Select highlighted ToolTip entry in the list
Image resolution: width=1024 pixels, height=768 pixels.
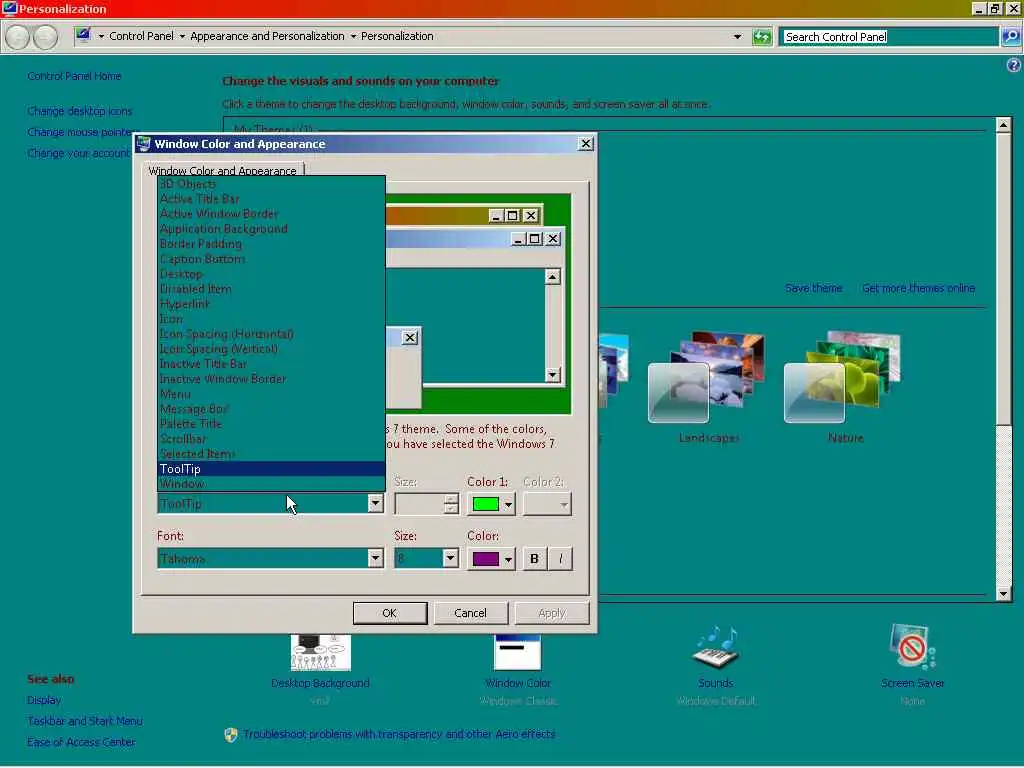271,469
